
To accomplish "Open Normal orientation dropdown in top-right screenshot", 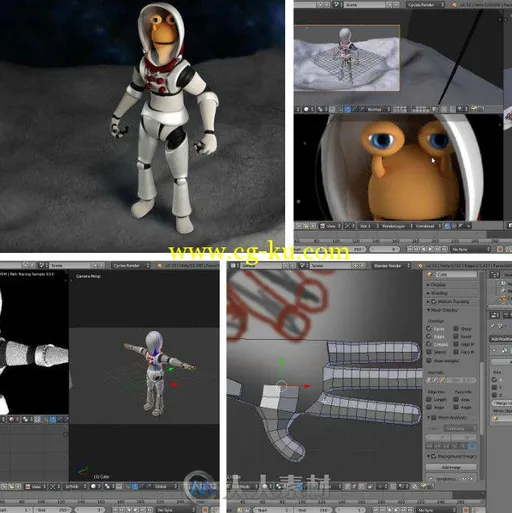I will (x=378, y=109).
